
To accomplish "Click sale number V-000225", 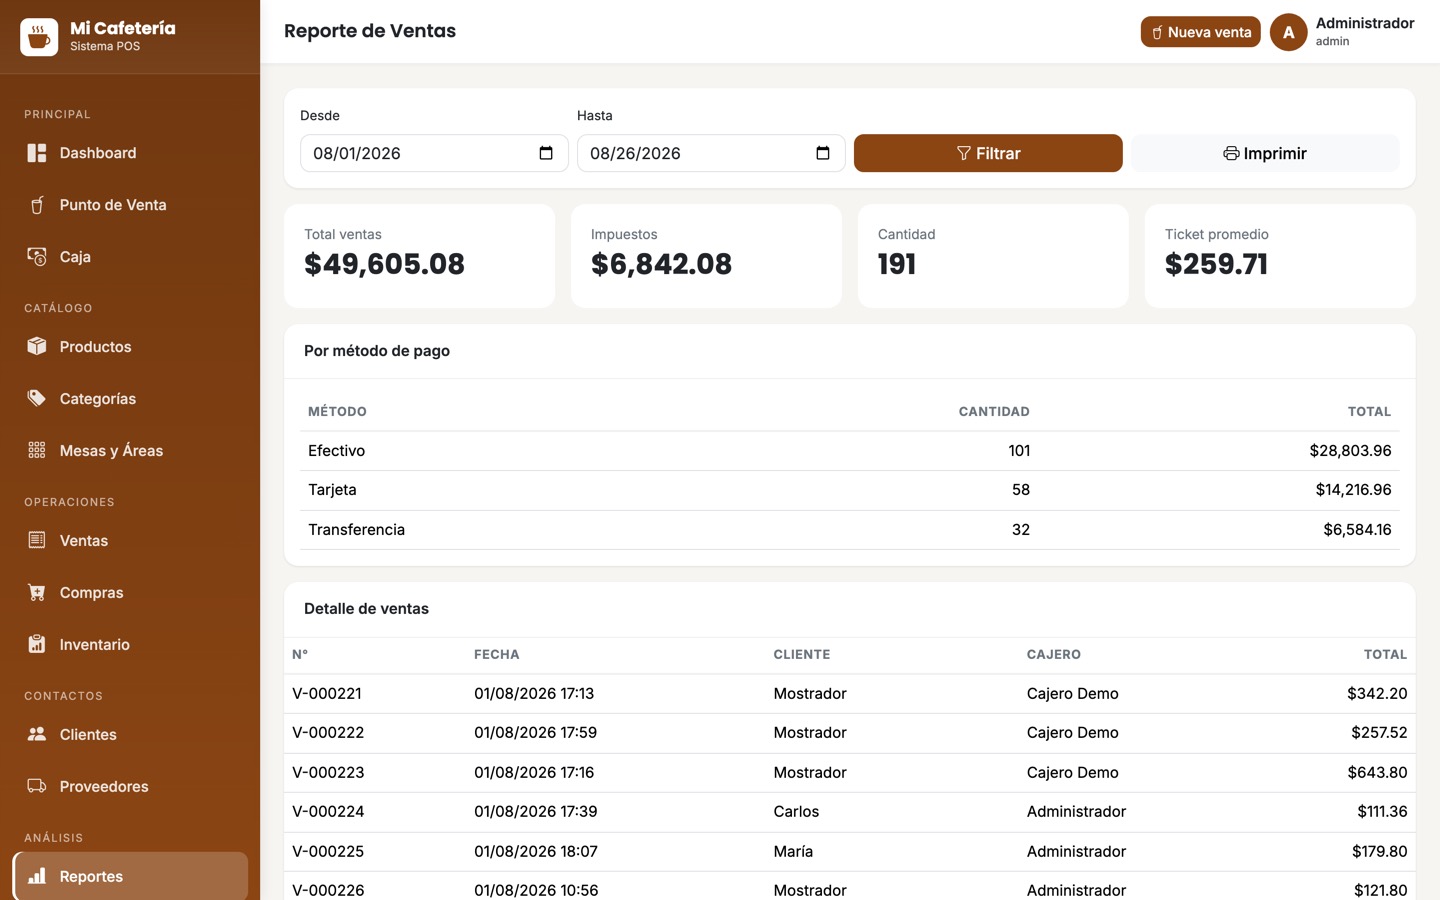I will (328, 852).
